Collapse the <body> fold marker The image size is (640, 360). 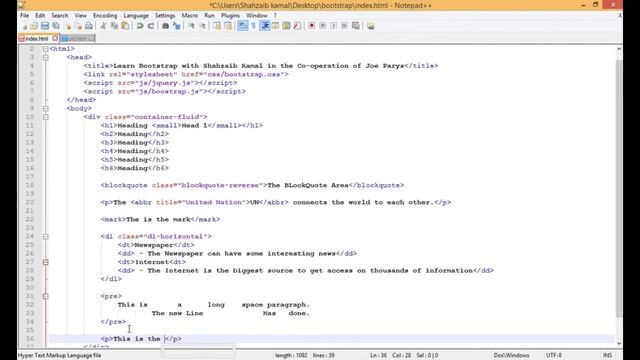[46, 109]
